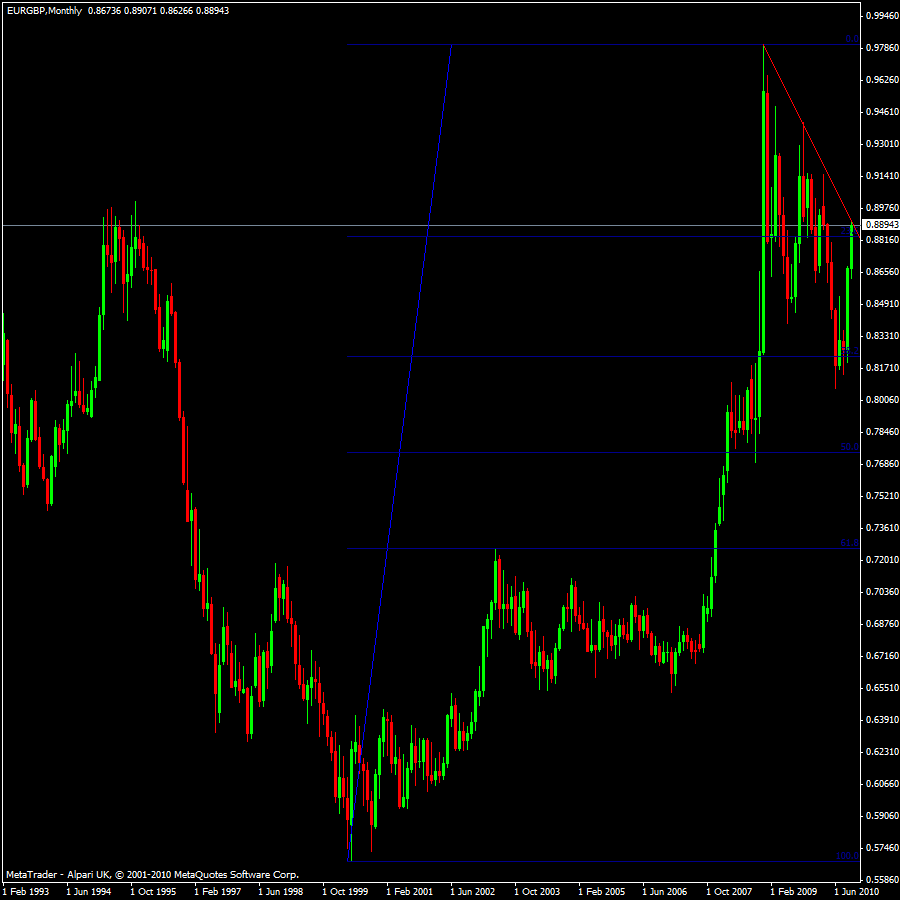Click the 0.60660 price axis label
This screenshot has width=900, height=900.
click(x=882, y=783)
